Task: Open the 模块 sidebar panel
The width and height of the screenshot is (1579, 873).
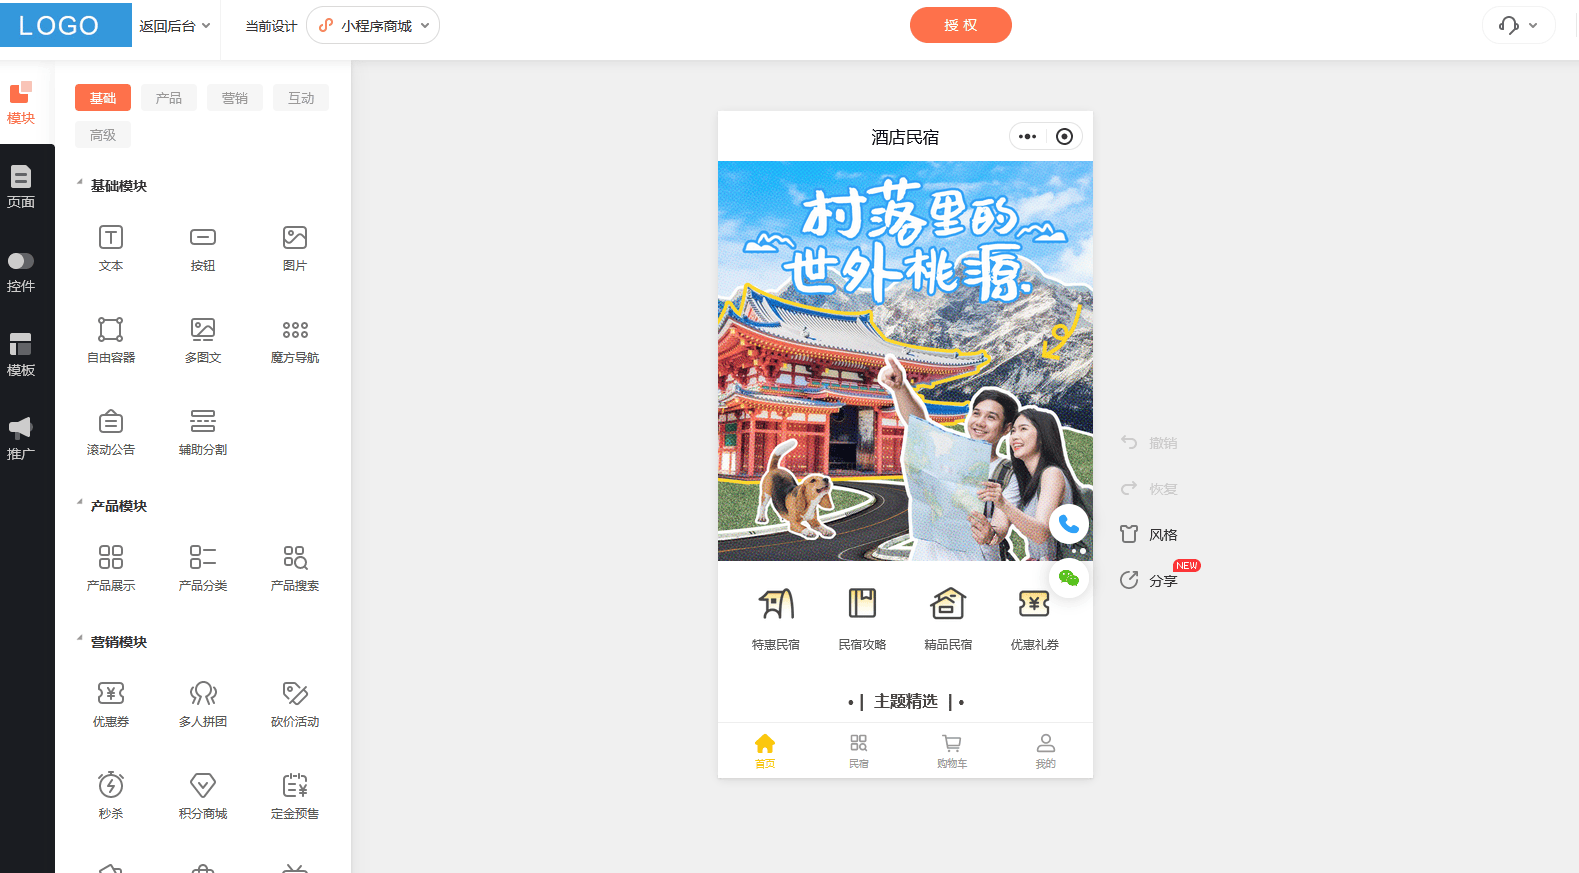Action: point(21,103)
